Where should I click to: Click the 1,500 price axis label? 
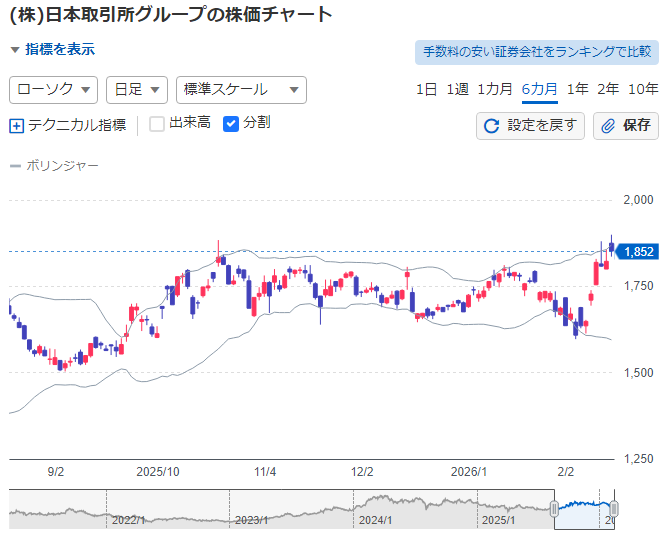[638, 373]
